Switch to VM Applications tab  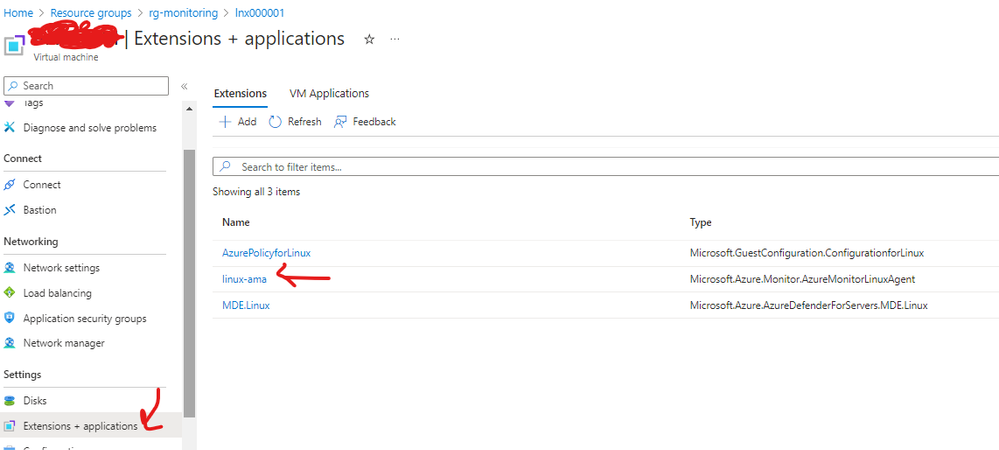tap(329, 93)
